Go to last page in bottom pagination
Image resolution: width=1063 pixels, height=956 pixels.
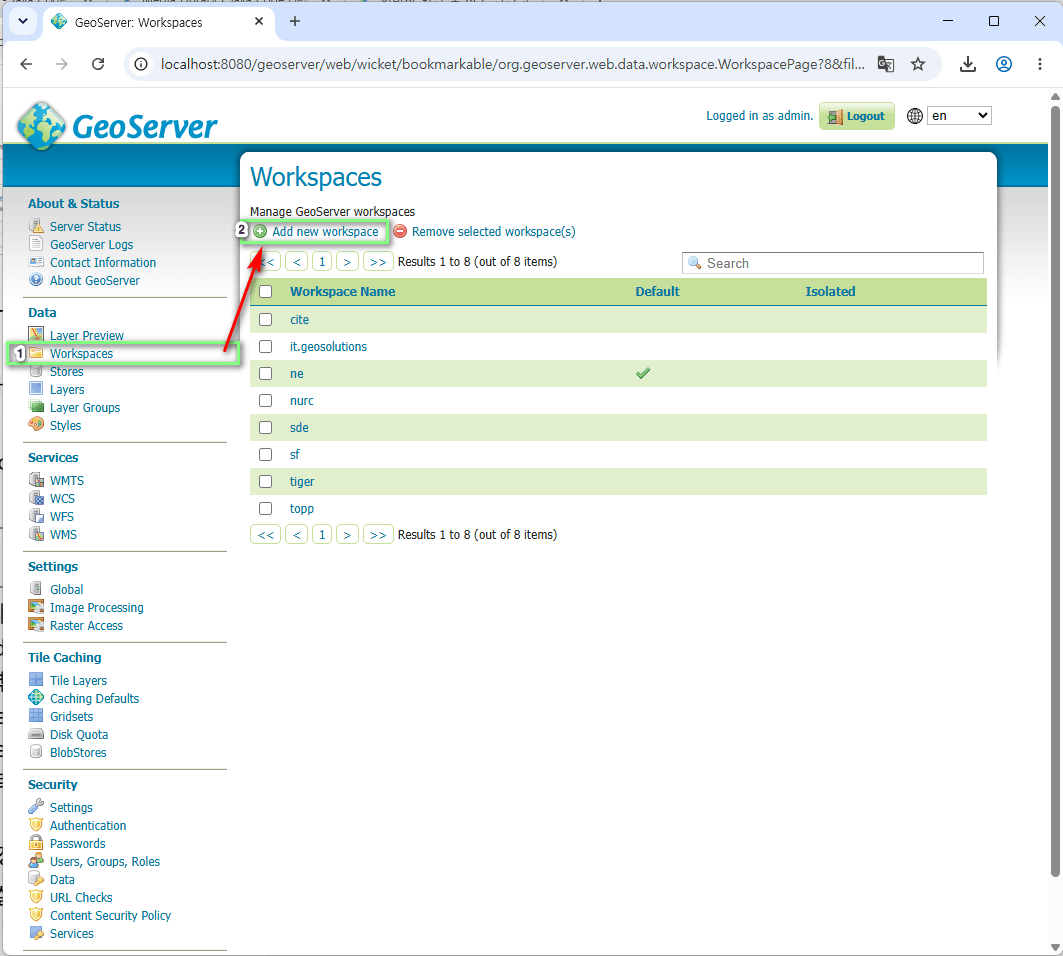[378, 535]
